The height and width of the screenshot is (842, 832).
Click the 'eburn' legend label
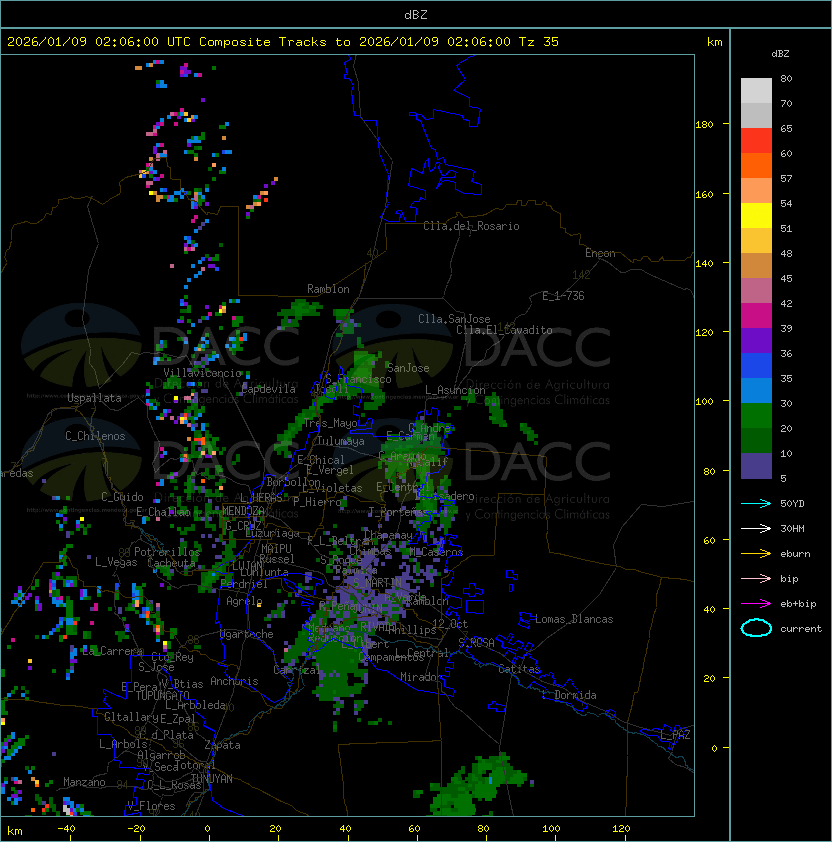[x=795, y=554]
